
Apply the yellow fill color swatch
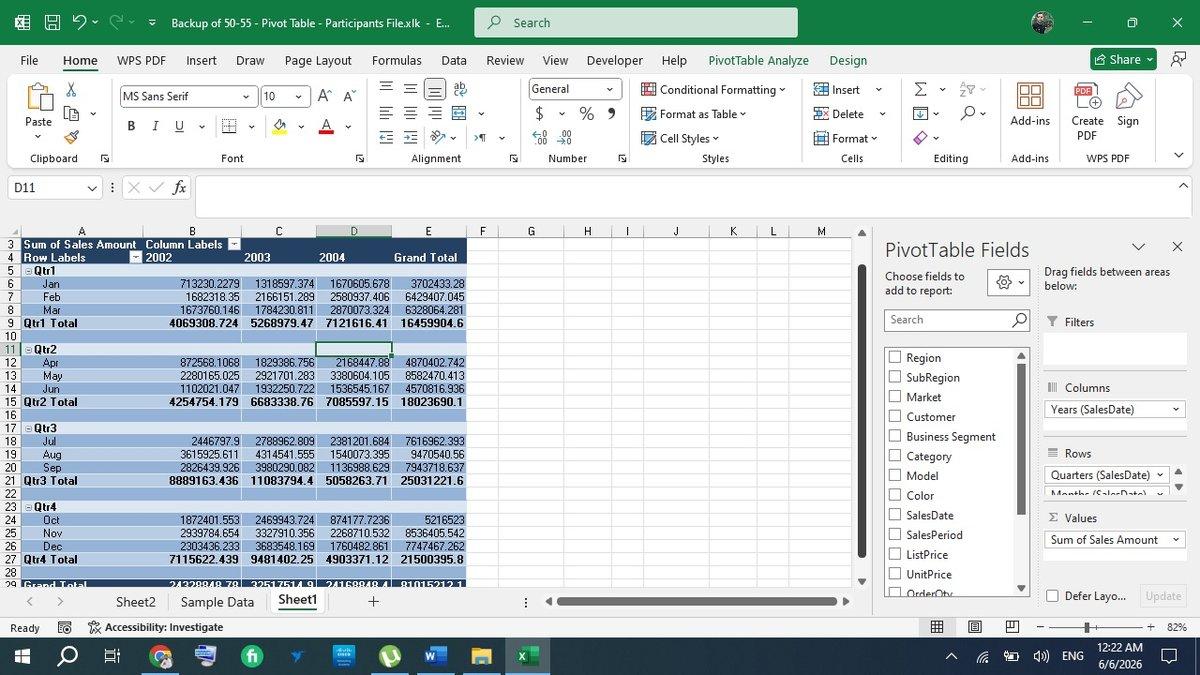coord(280,126)
